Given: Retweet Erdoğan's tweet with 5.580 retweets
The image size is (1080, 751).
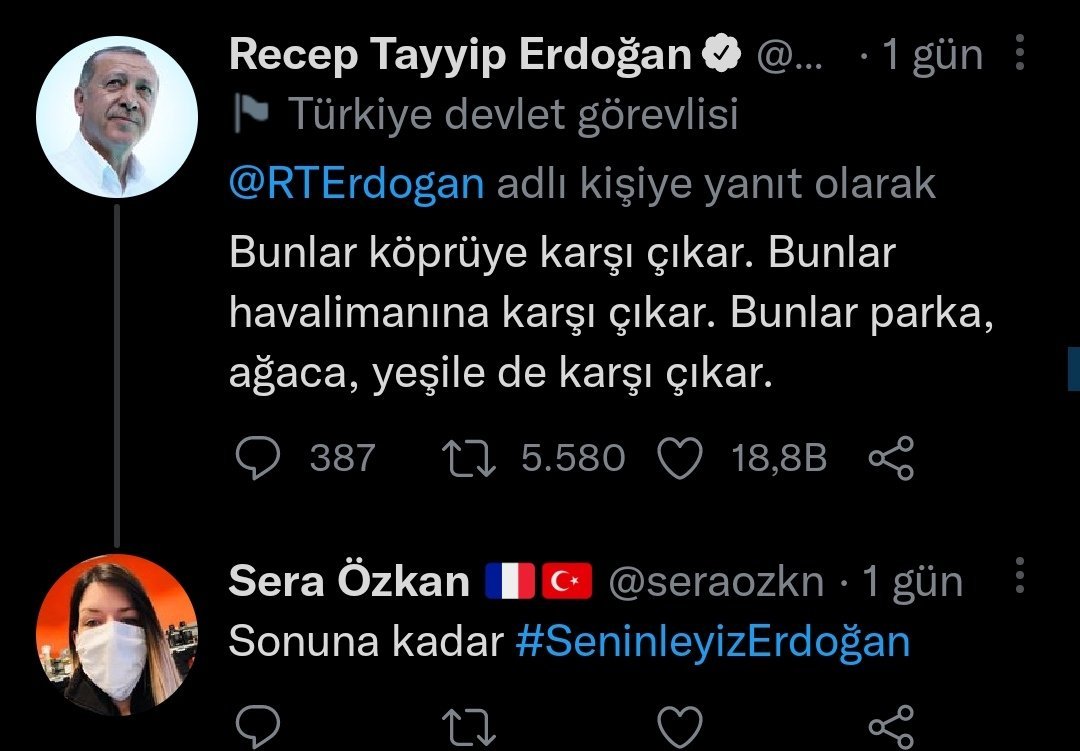Looking at the screenshot, I should (x=469, y=458).
